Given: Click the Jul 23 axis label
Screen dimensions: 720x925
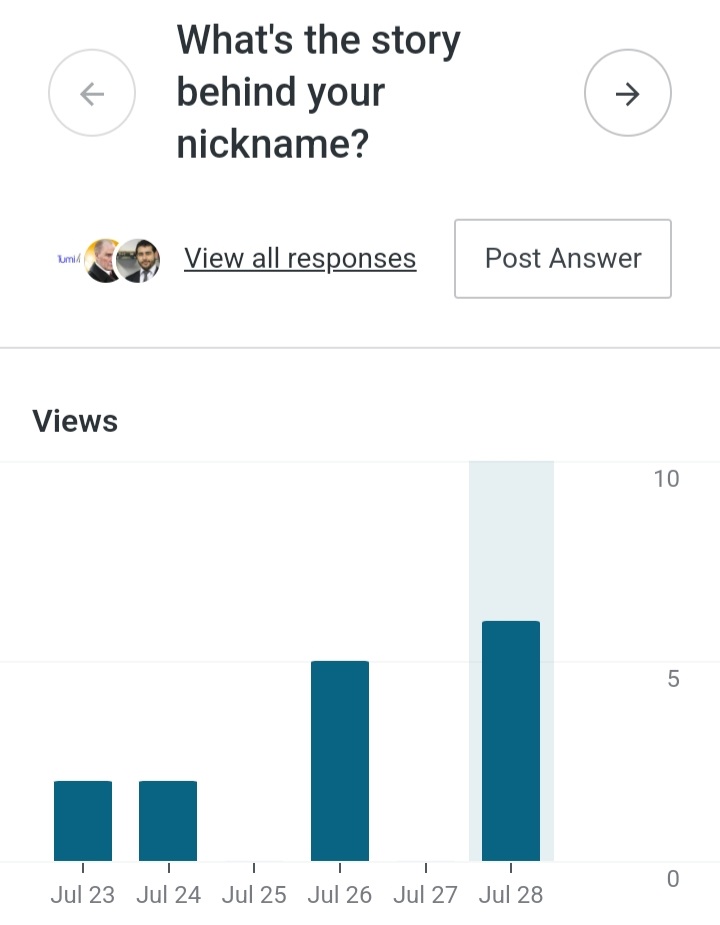Looking at the screenshot, I should pos(83,894).
